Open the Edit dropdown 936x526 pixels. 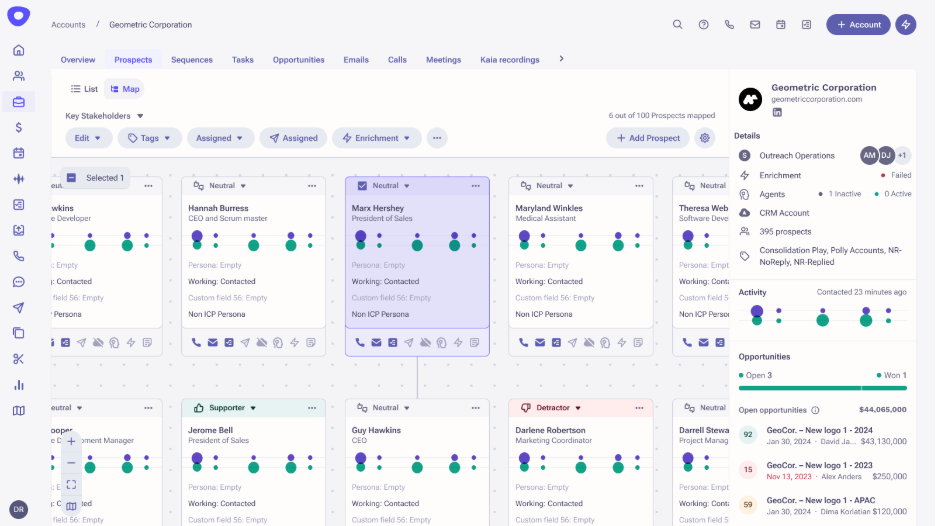click(88, 138)
